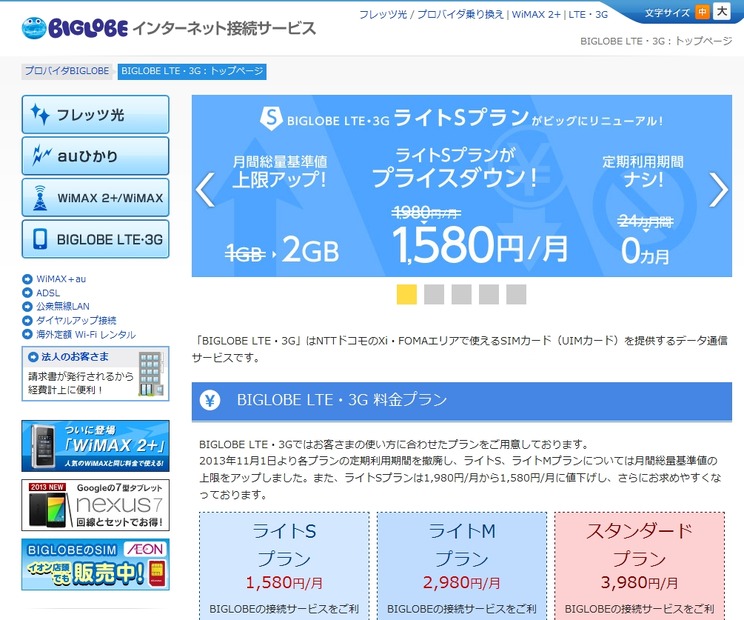Image resolution: width=744 pixels, height=620 pixels.
Task: Go to プロバイダBIGLOBE breadcrumb
Action: point(67,71)
